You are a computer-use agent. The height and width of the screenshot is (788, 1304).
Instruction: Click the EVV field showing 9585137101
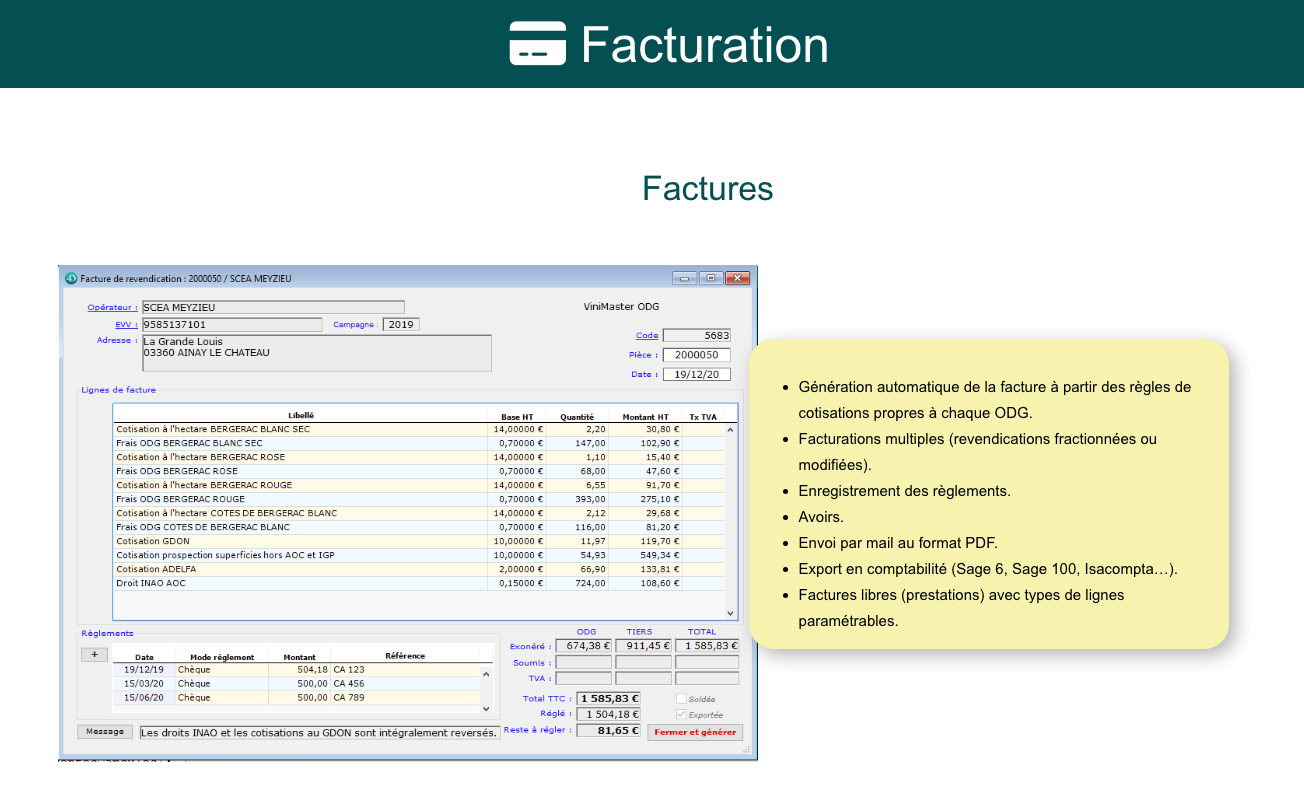pos(232,324)
